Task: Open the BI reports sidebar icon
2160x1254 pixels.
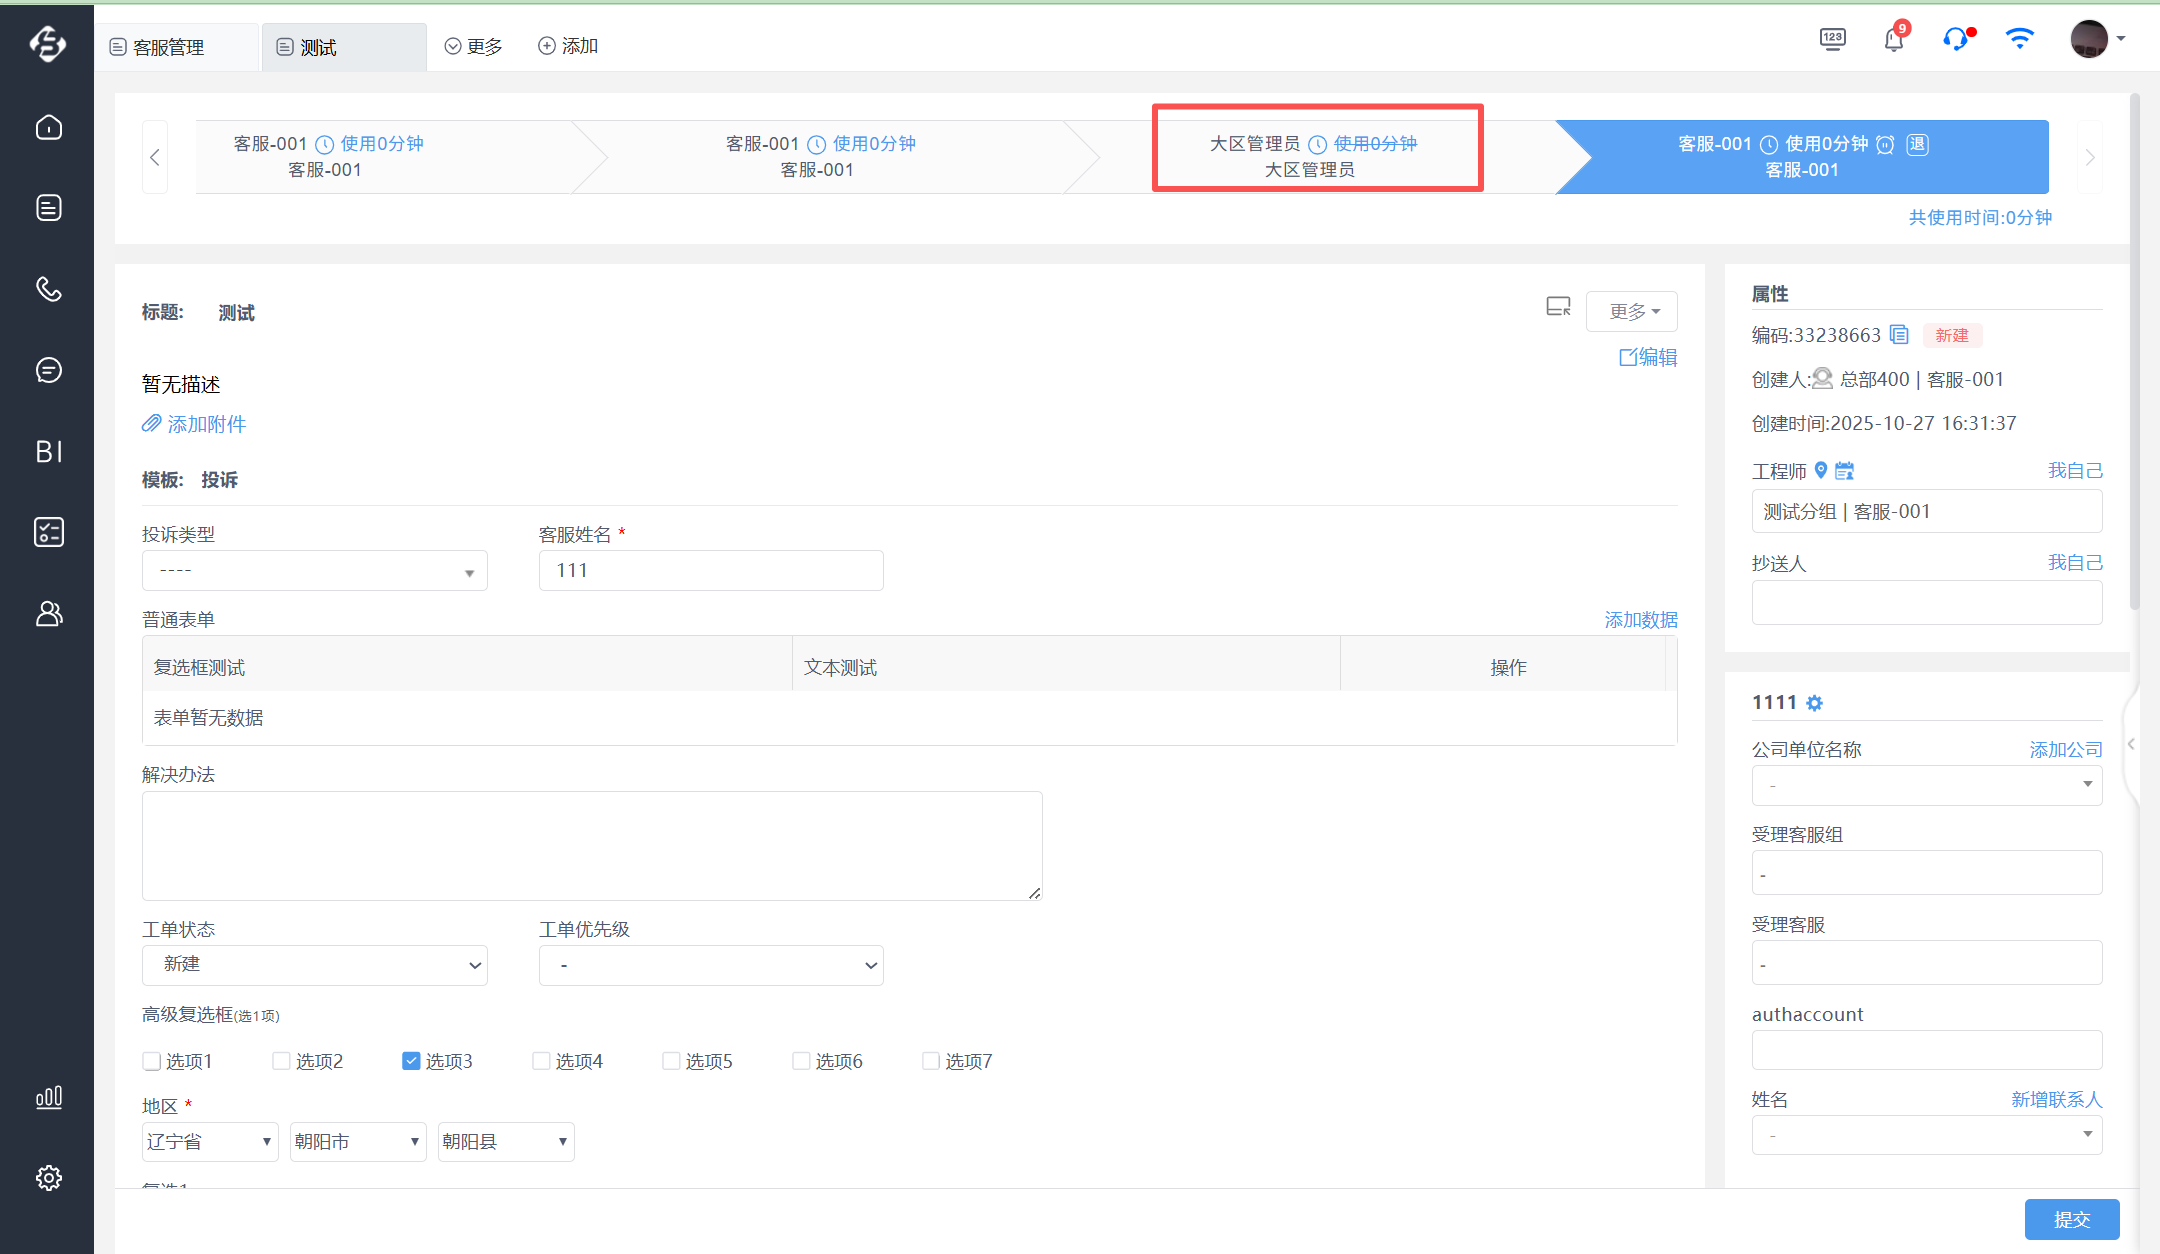Action: pos(48,451)
